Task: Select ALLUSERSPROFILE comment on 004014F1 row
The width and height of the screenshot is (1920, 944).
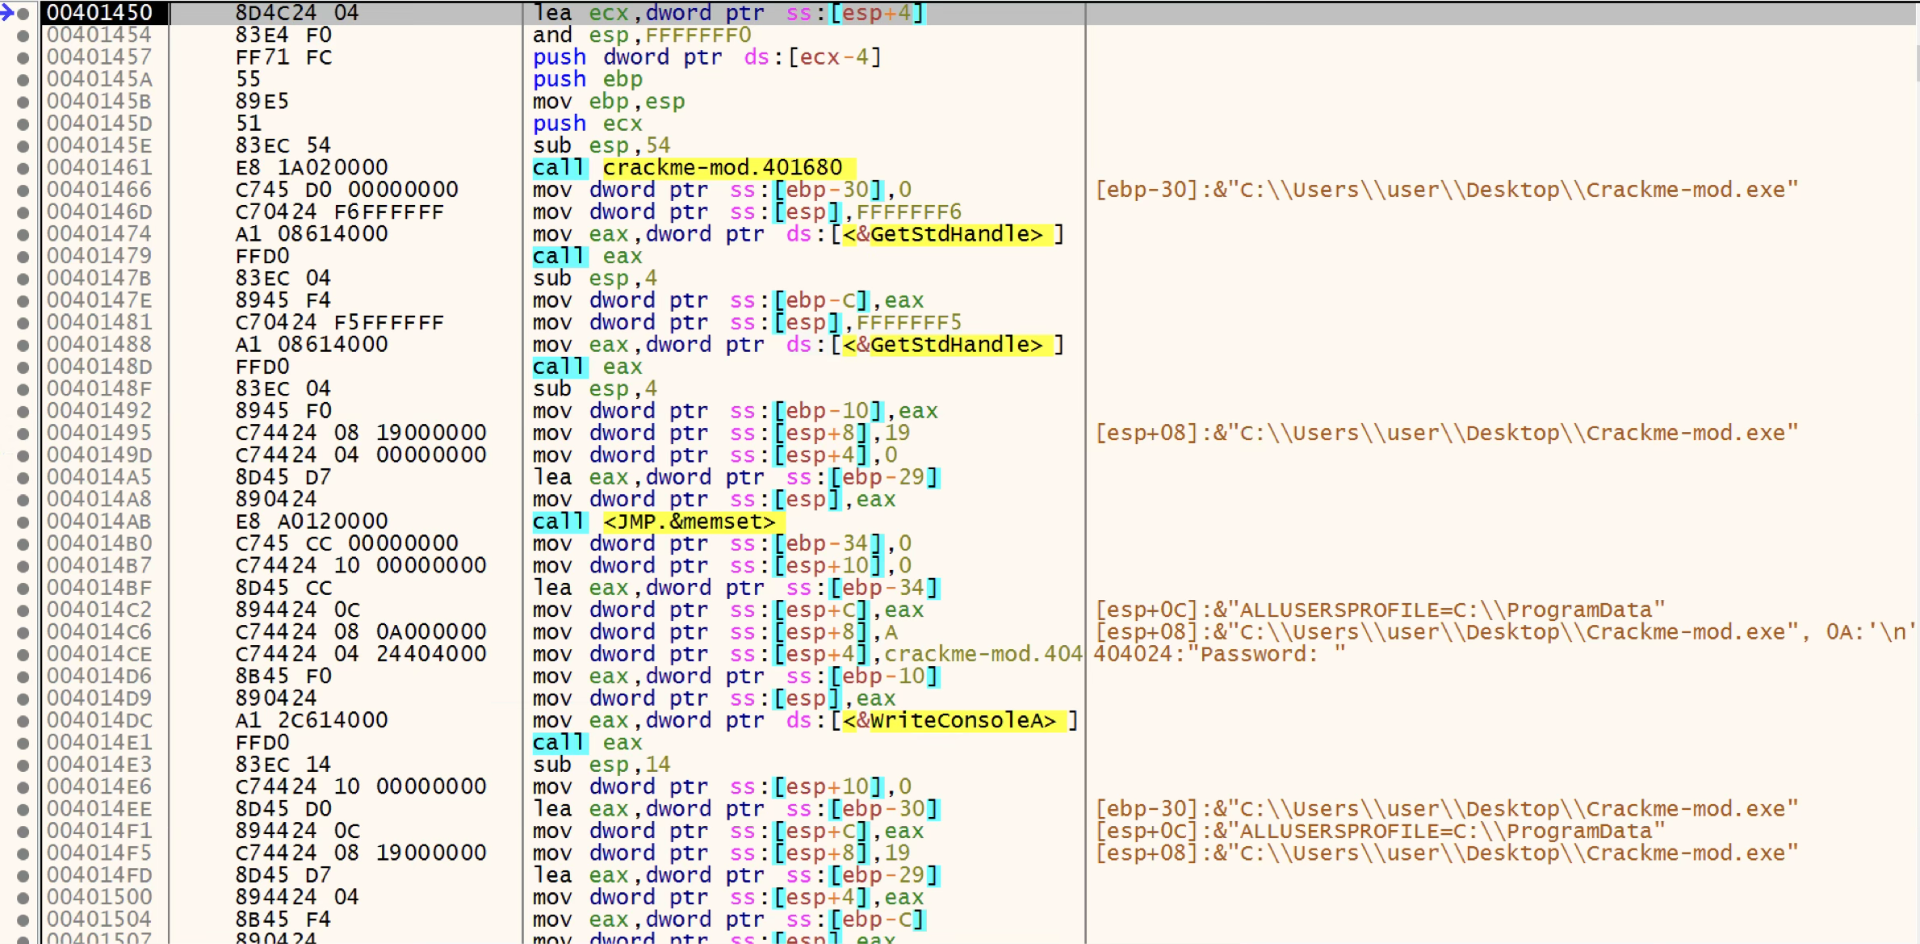Action: [1380, 831]
